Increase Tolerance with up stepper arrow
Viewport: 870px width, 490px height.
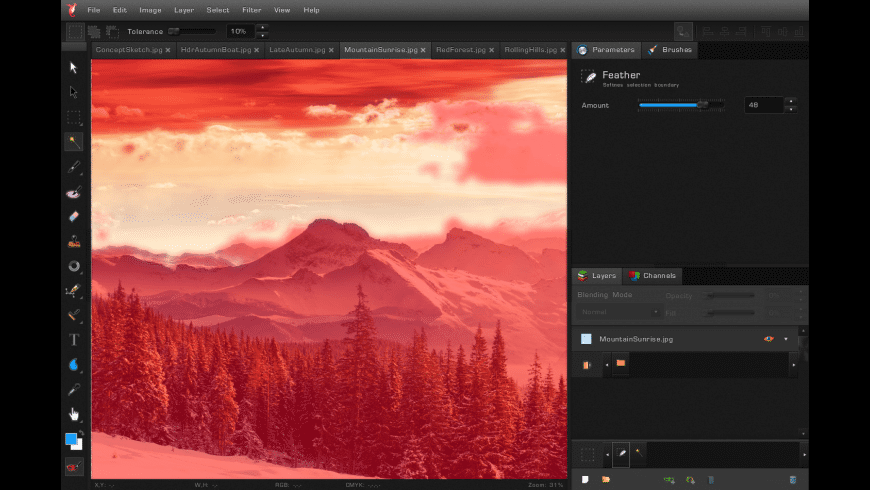[x=262, y=27]
